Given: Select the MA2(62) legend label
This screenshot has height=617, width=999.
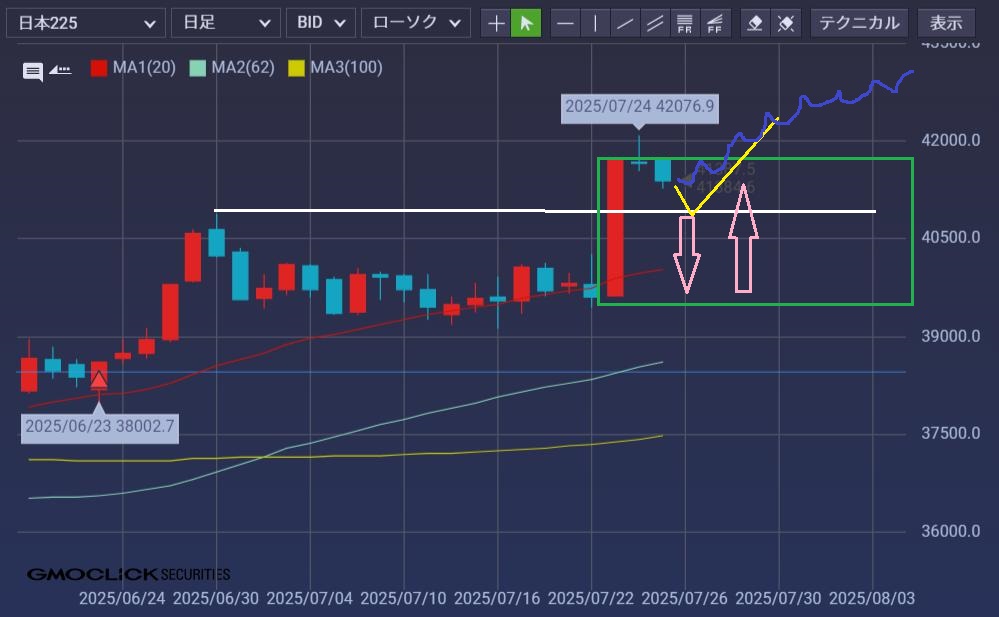Looking at the screenshot, I should tap(243, 68).
